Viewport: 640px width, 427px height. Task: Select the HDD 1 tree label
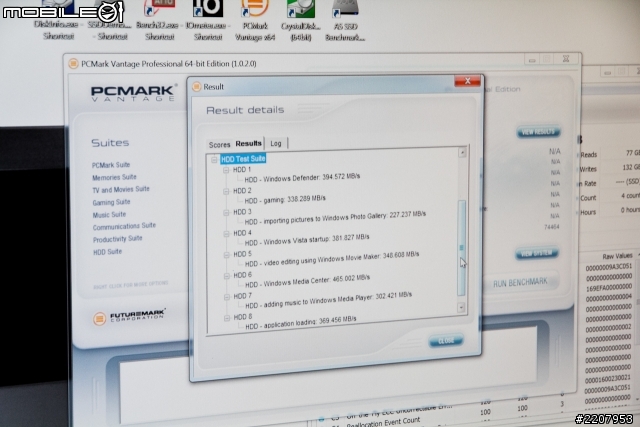click(x=242, y=169)
